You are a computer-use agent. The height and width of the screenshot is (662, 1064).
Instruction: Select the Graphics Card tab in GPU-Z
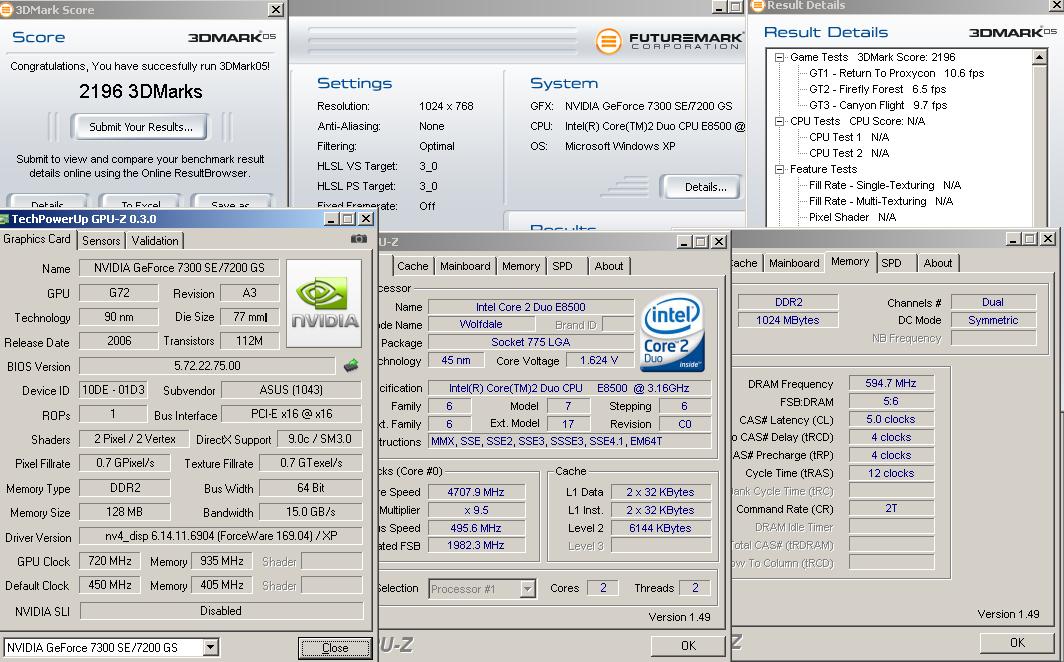tap(37, 239)
